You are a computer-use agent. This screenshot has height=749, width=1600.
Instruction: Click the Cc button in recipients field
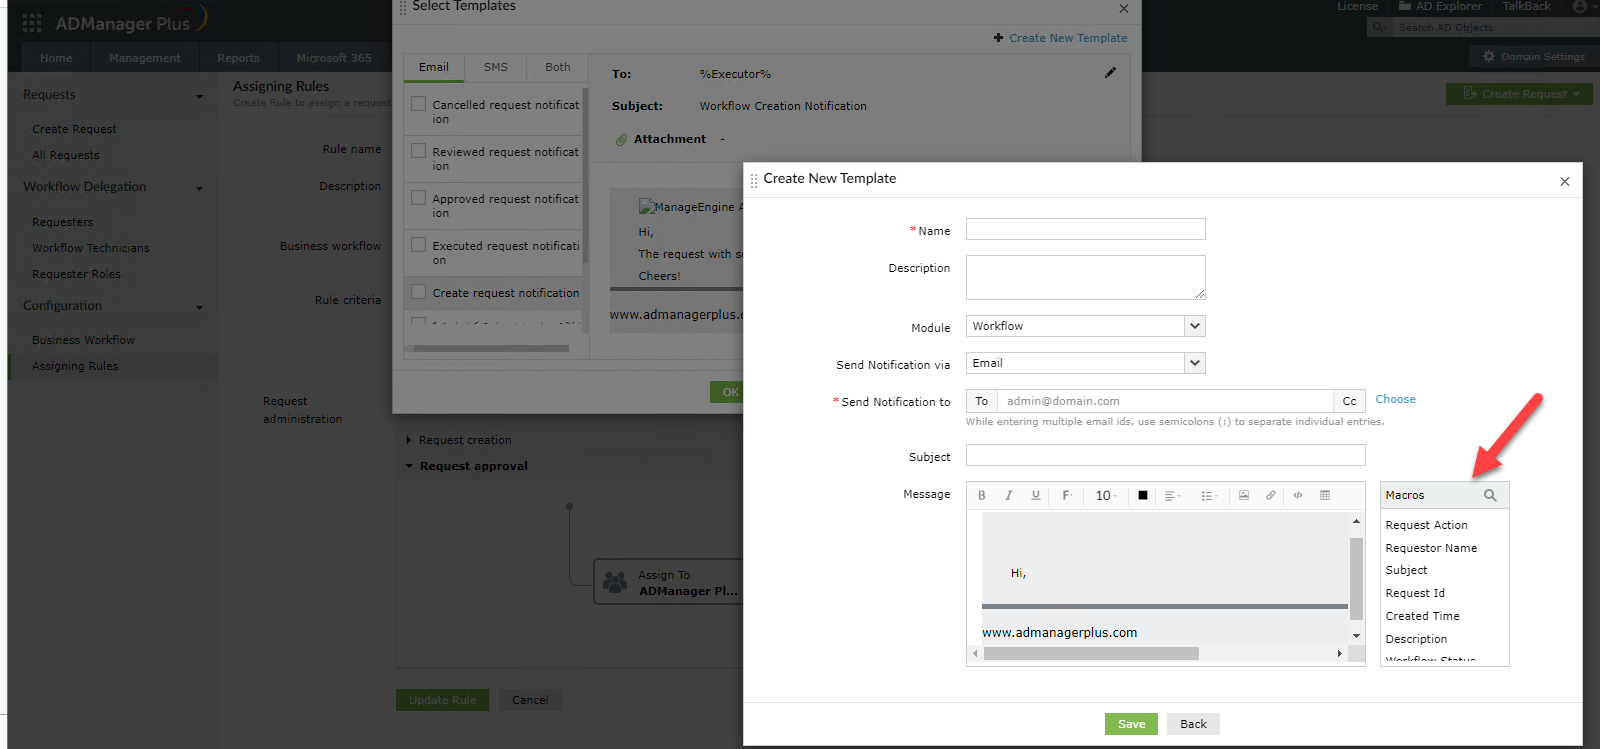[x=1349, y=401]
